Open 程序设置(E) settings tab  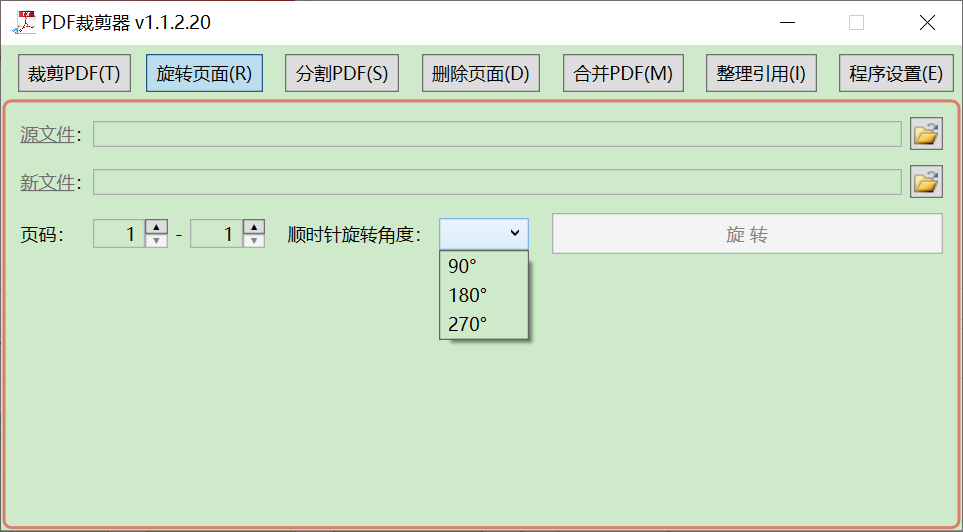(x=895, y=73)
